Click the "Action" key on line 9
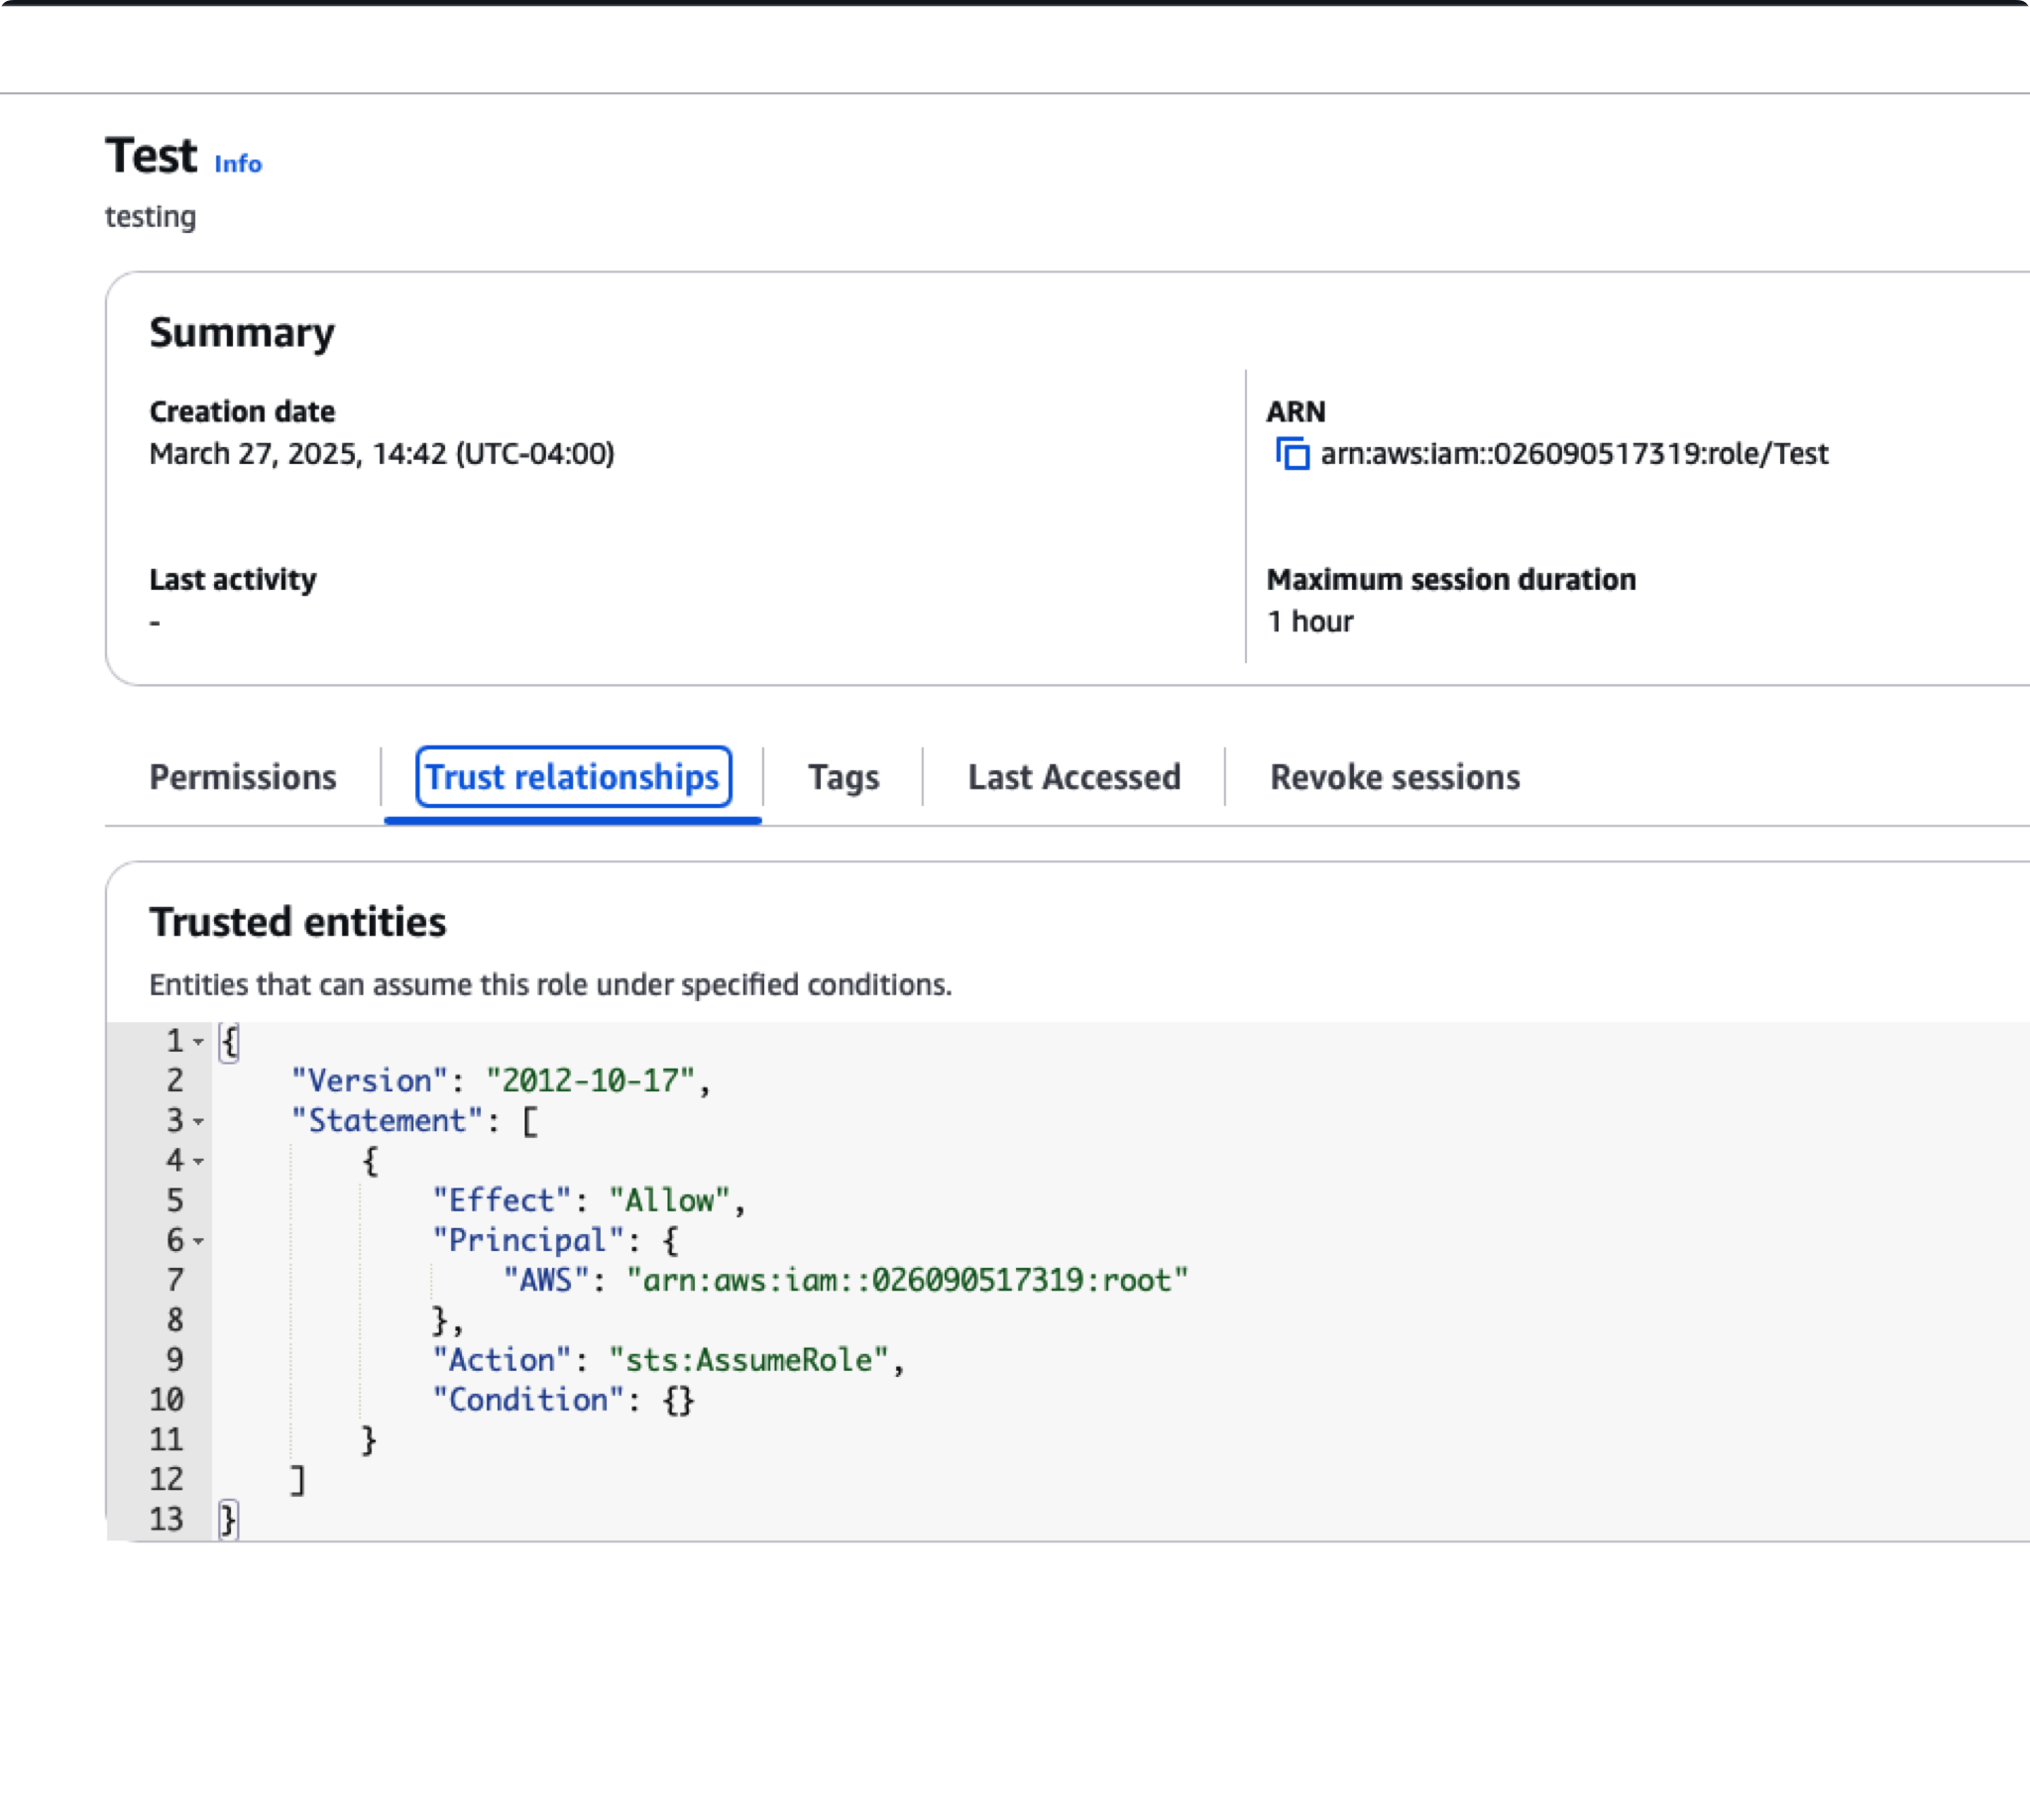This screenshot has width=2030, height=1820. tap(501, 1361)
